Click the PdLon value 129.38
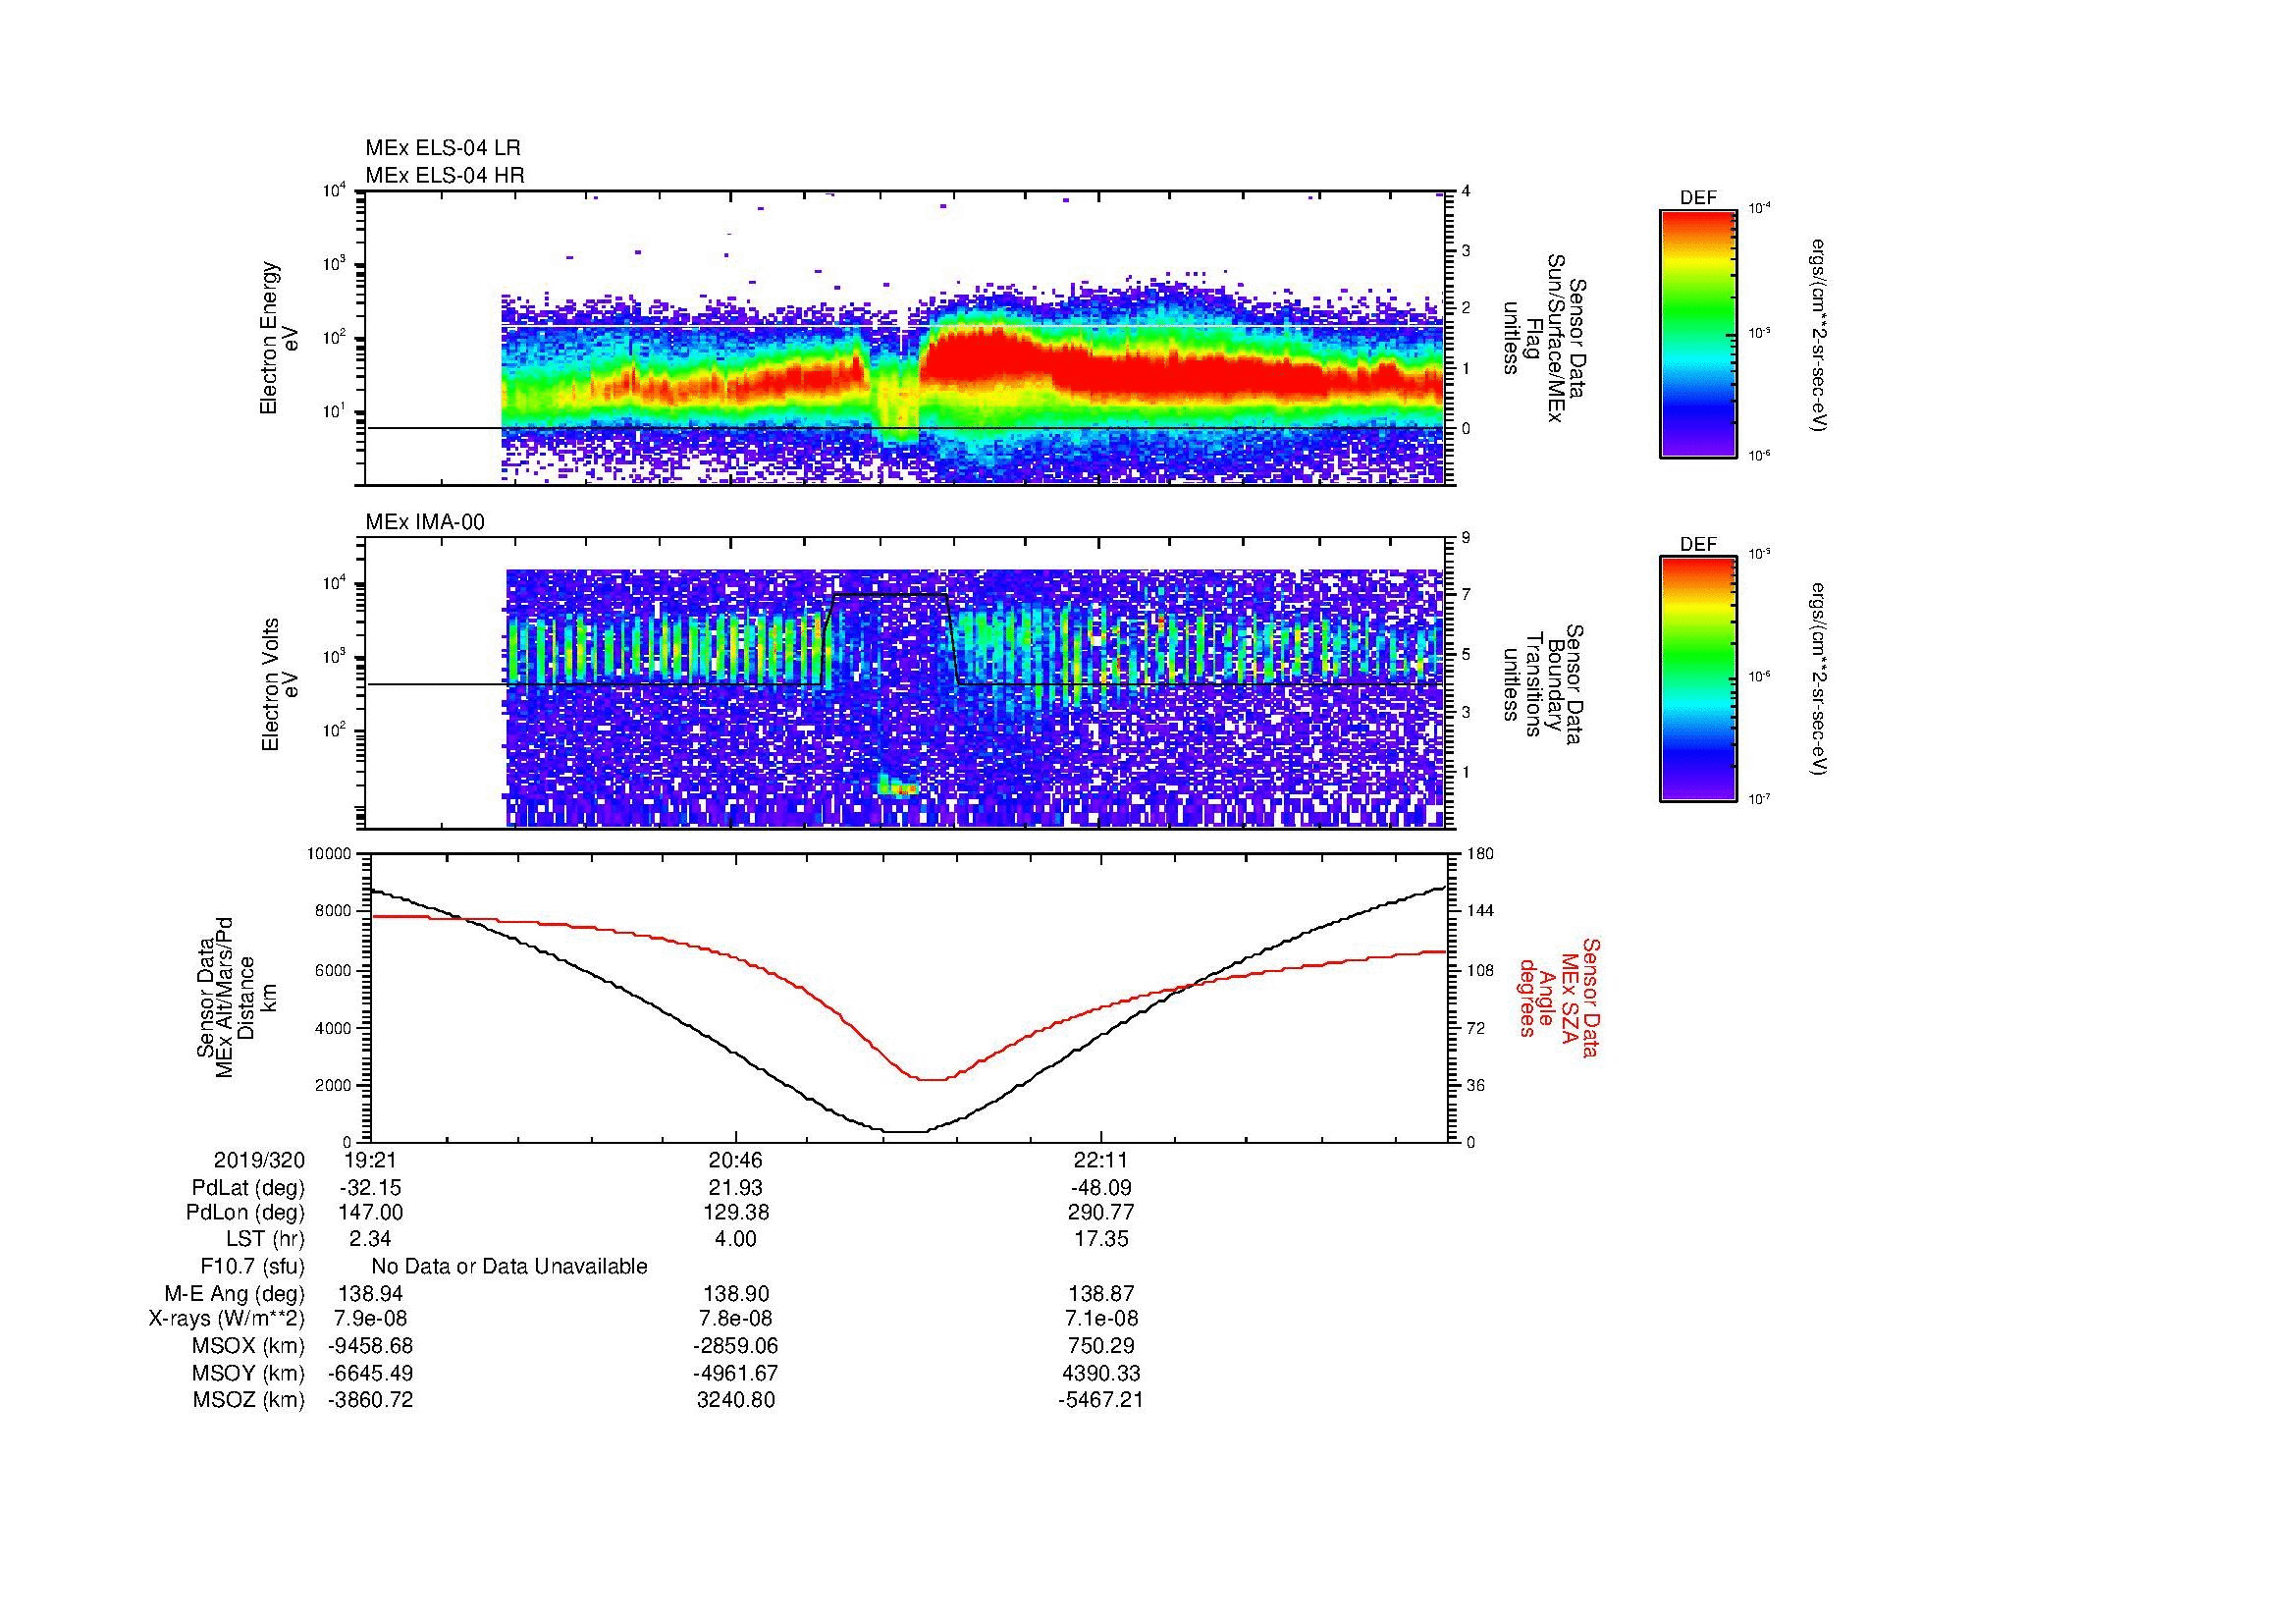The width and height of the screenshot is (2296, 1623). (736, 1213)
